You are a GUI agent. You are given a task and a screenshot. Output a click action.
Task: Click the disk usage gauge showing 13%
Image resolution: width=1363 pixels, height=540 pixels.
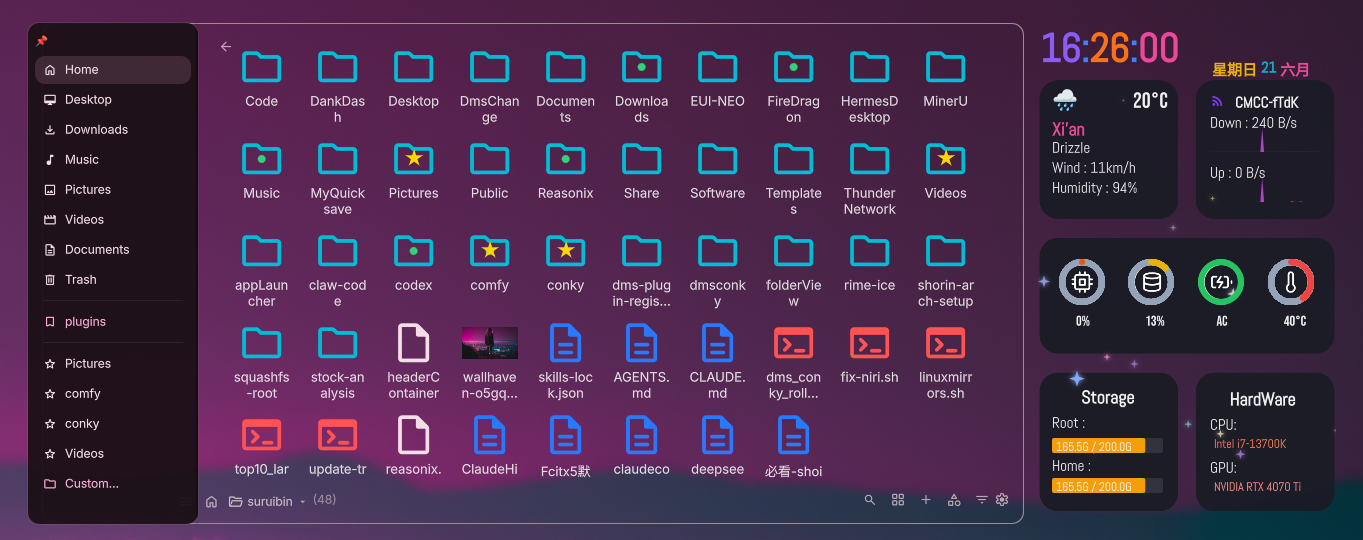[1151, 283]
